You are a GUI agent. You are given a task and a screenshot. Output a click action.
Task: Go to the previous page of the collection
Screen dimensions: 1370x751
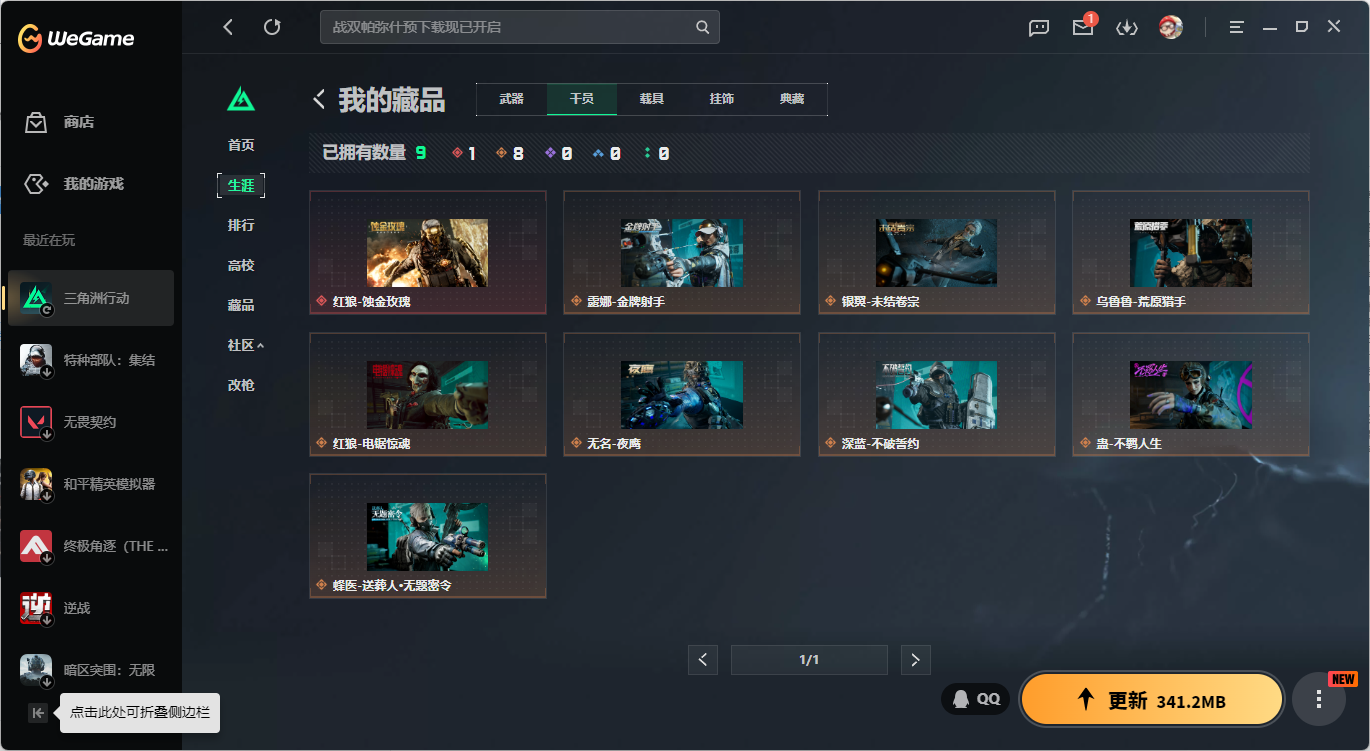click(x=703, y=660)
